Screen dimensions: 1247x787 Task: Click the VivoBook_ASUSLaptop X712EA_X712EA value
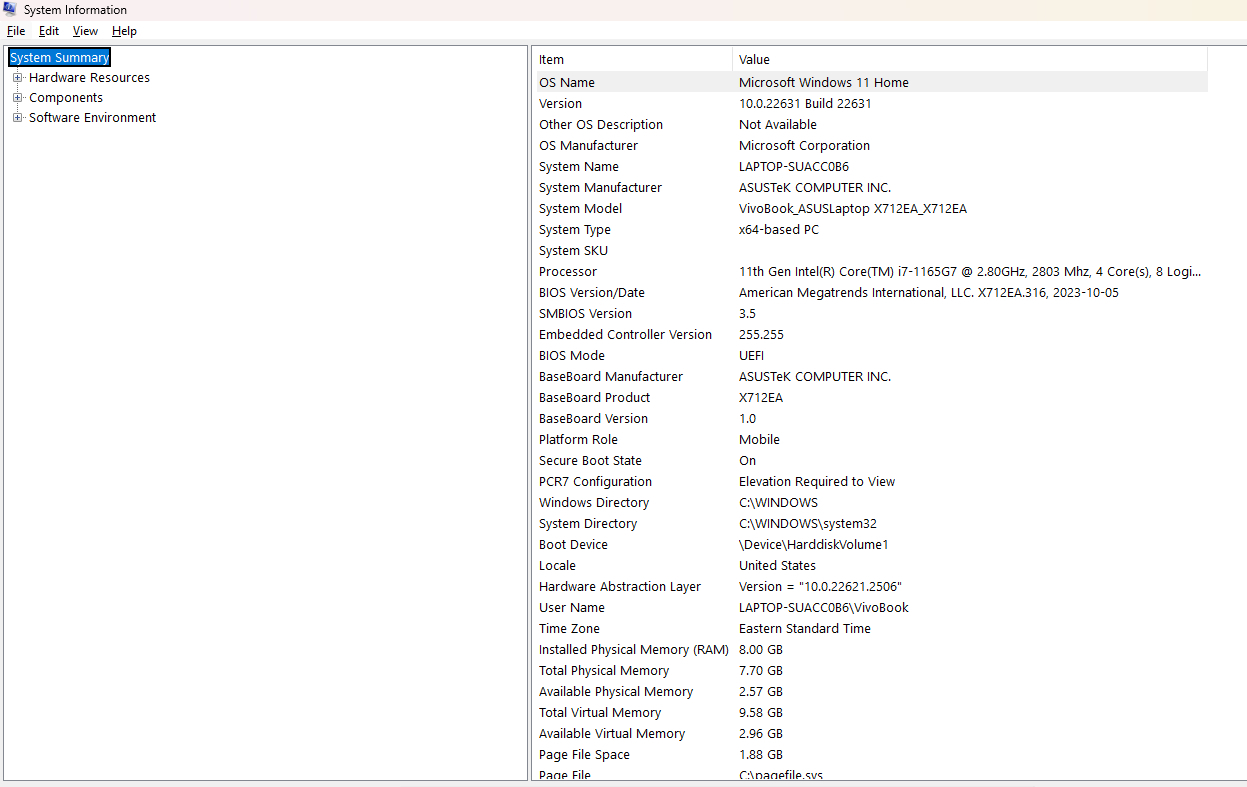coord(853,209)
